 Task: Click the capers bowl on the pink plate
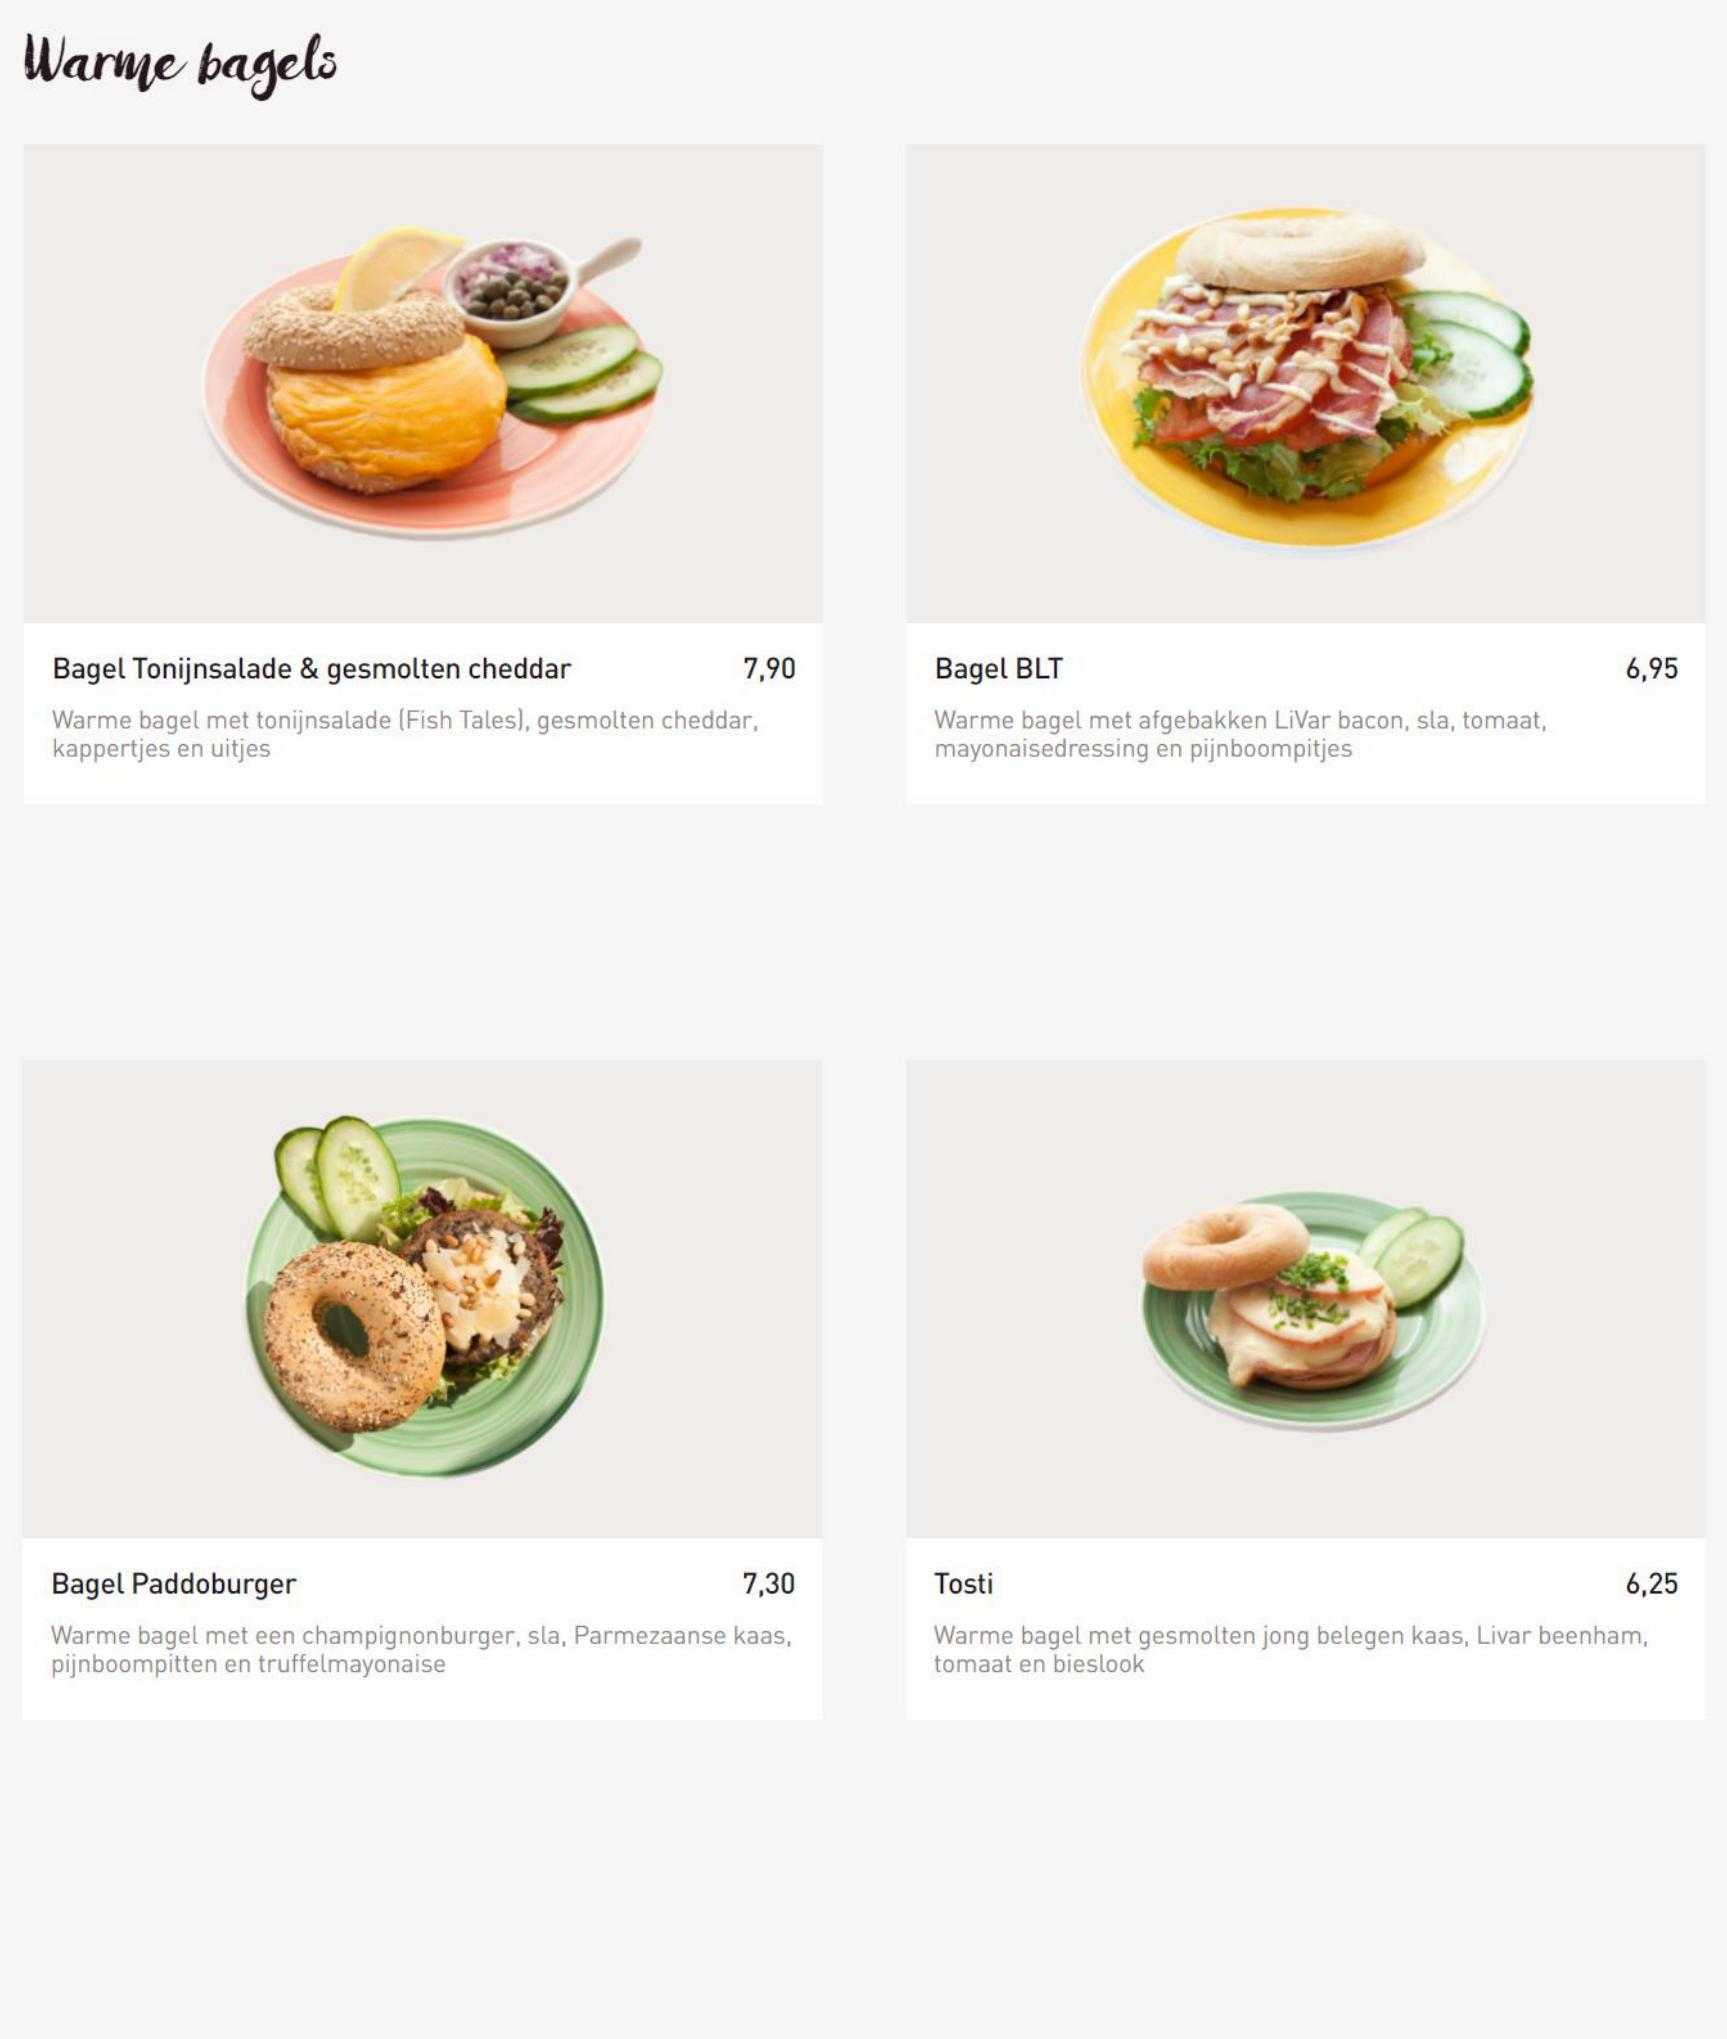(x=508, y=291)
